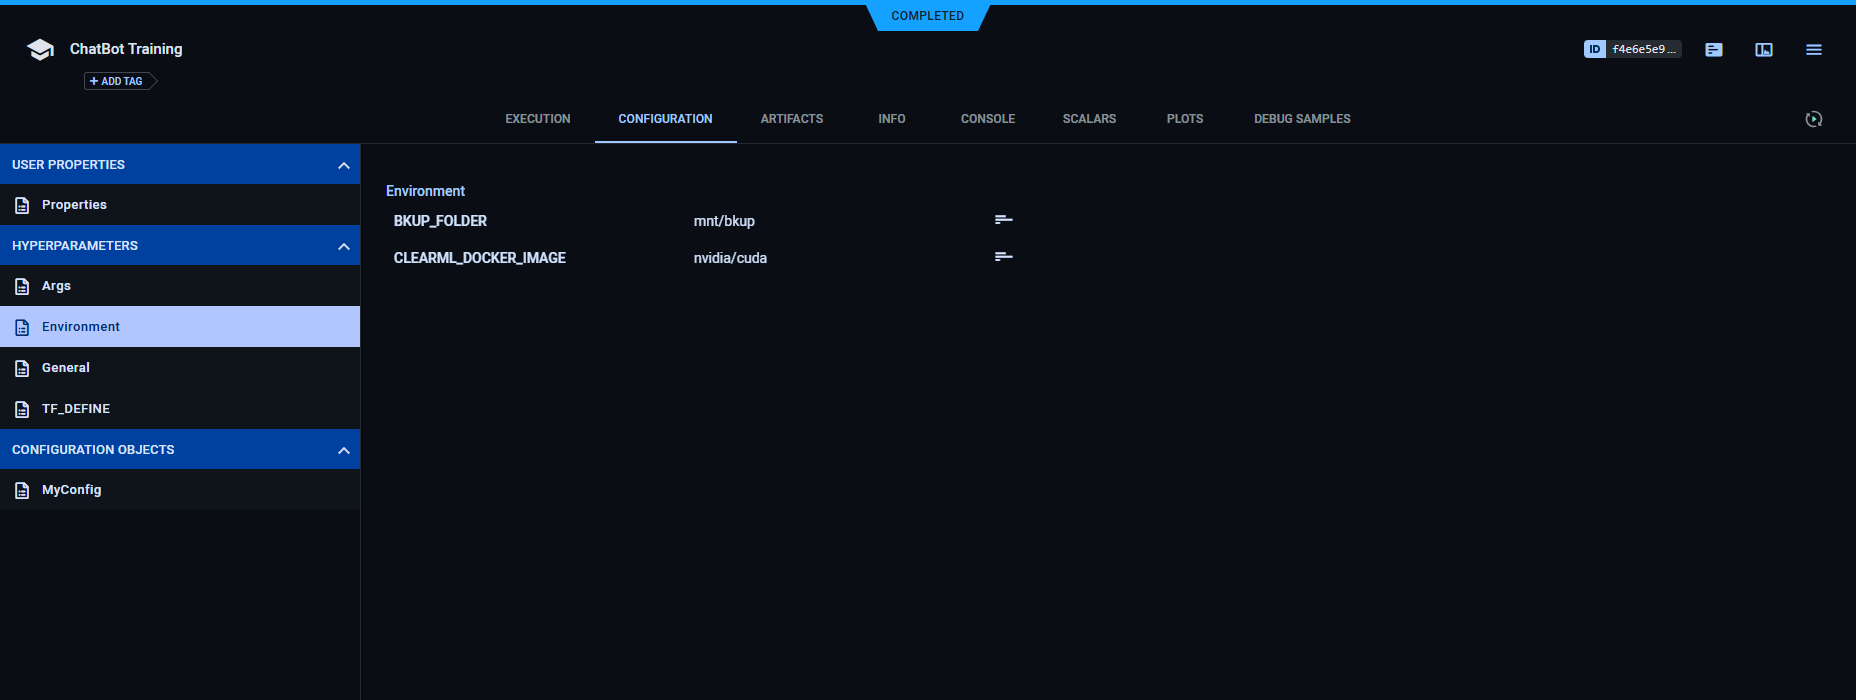Open the TF_DEFINE hyperparameter section
This screenshot has height=700, width=1856.
(76, 409)
